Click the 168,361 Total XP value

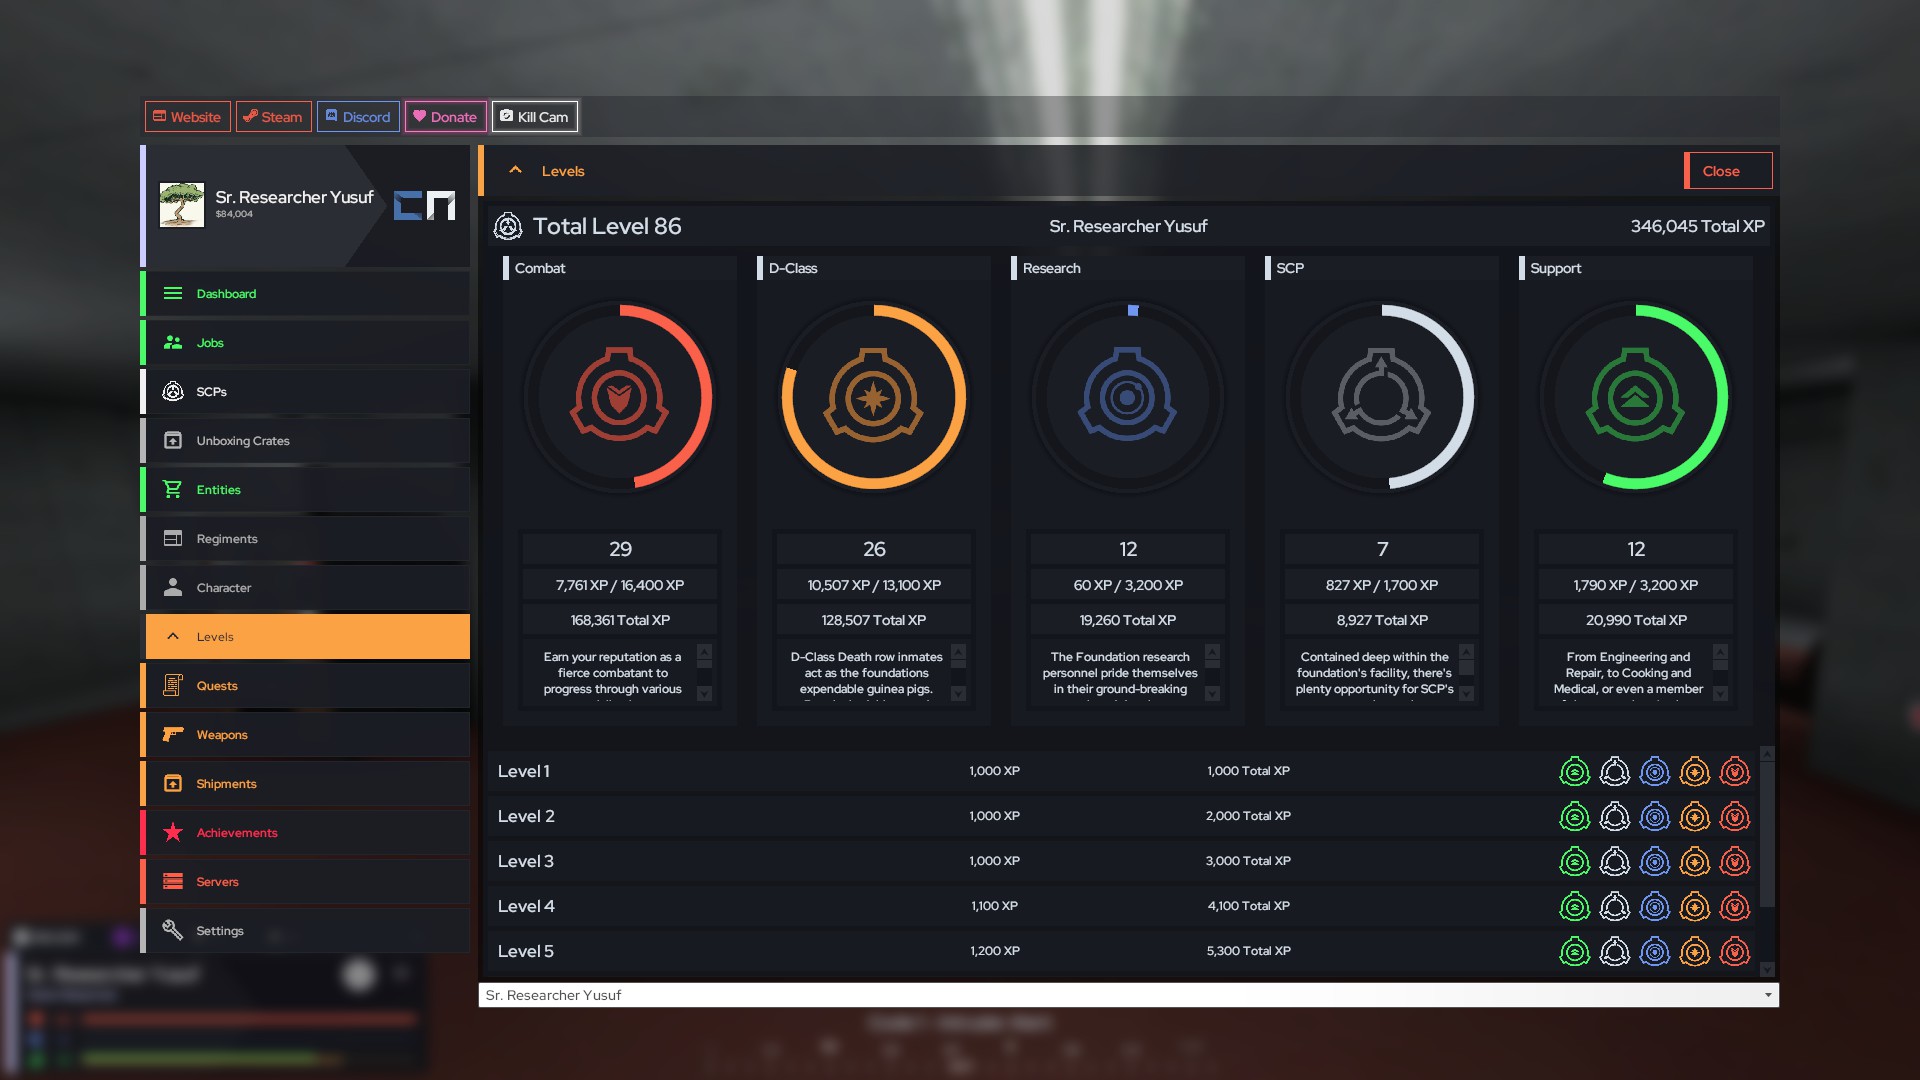(620, 620)
